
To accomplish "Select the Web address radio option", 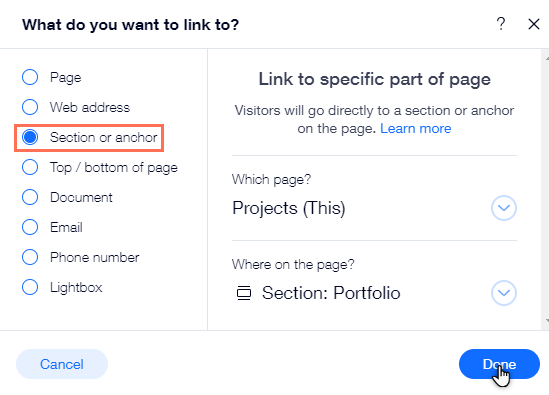I will point(30,107).
